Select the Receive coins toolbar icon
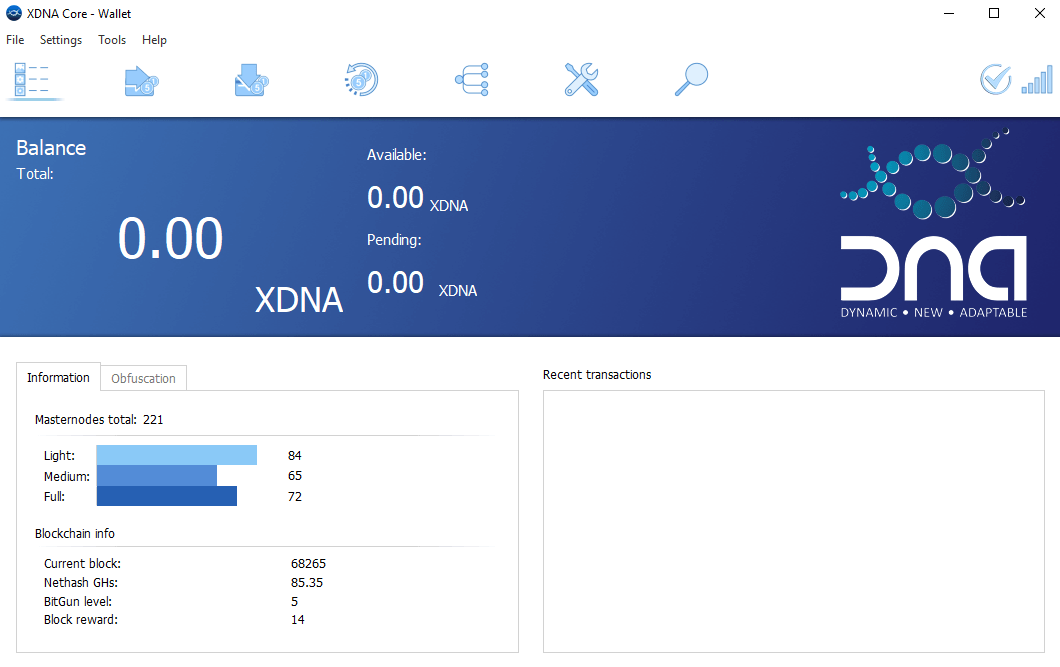The image size is (1060, 667). pos(250,80)
